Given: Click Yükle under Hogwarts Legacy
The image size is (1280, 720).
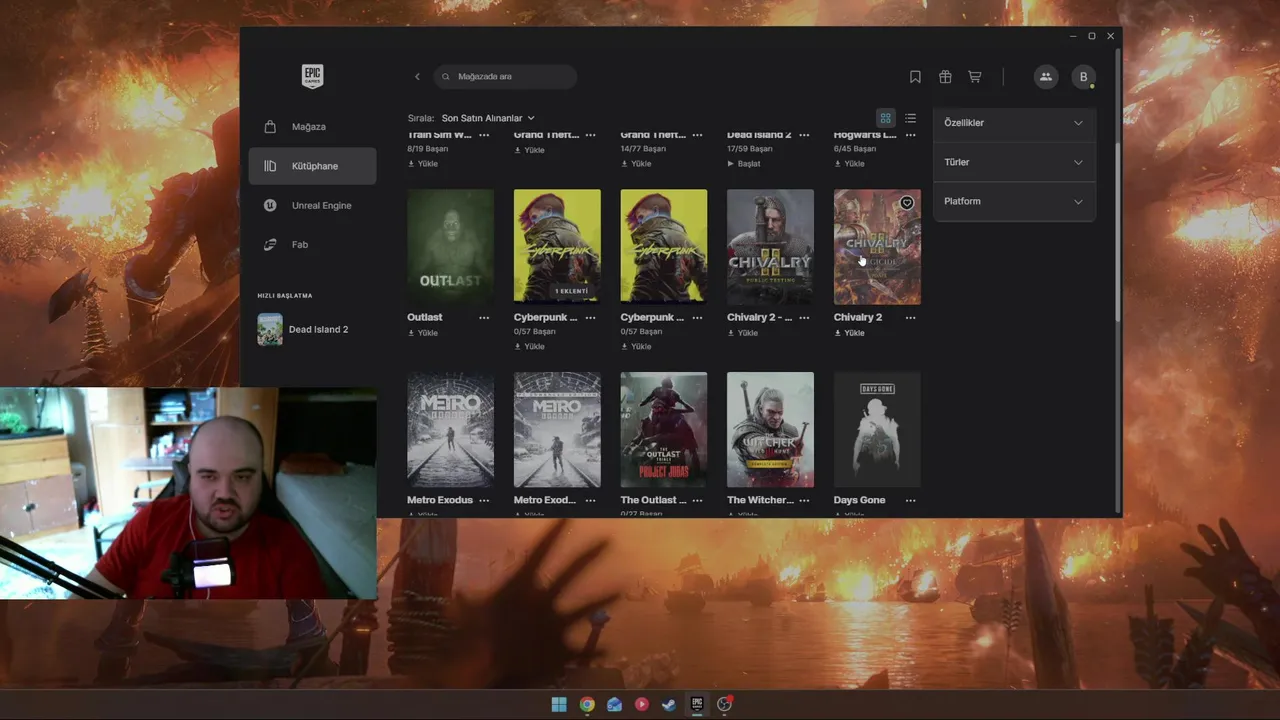Looking at the screenshot, I should (x=849, y=164).
